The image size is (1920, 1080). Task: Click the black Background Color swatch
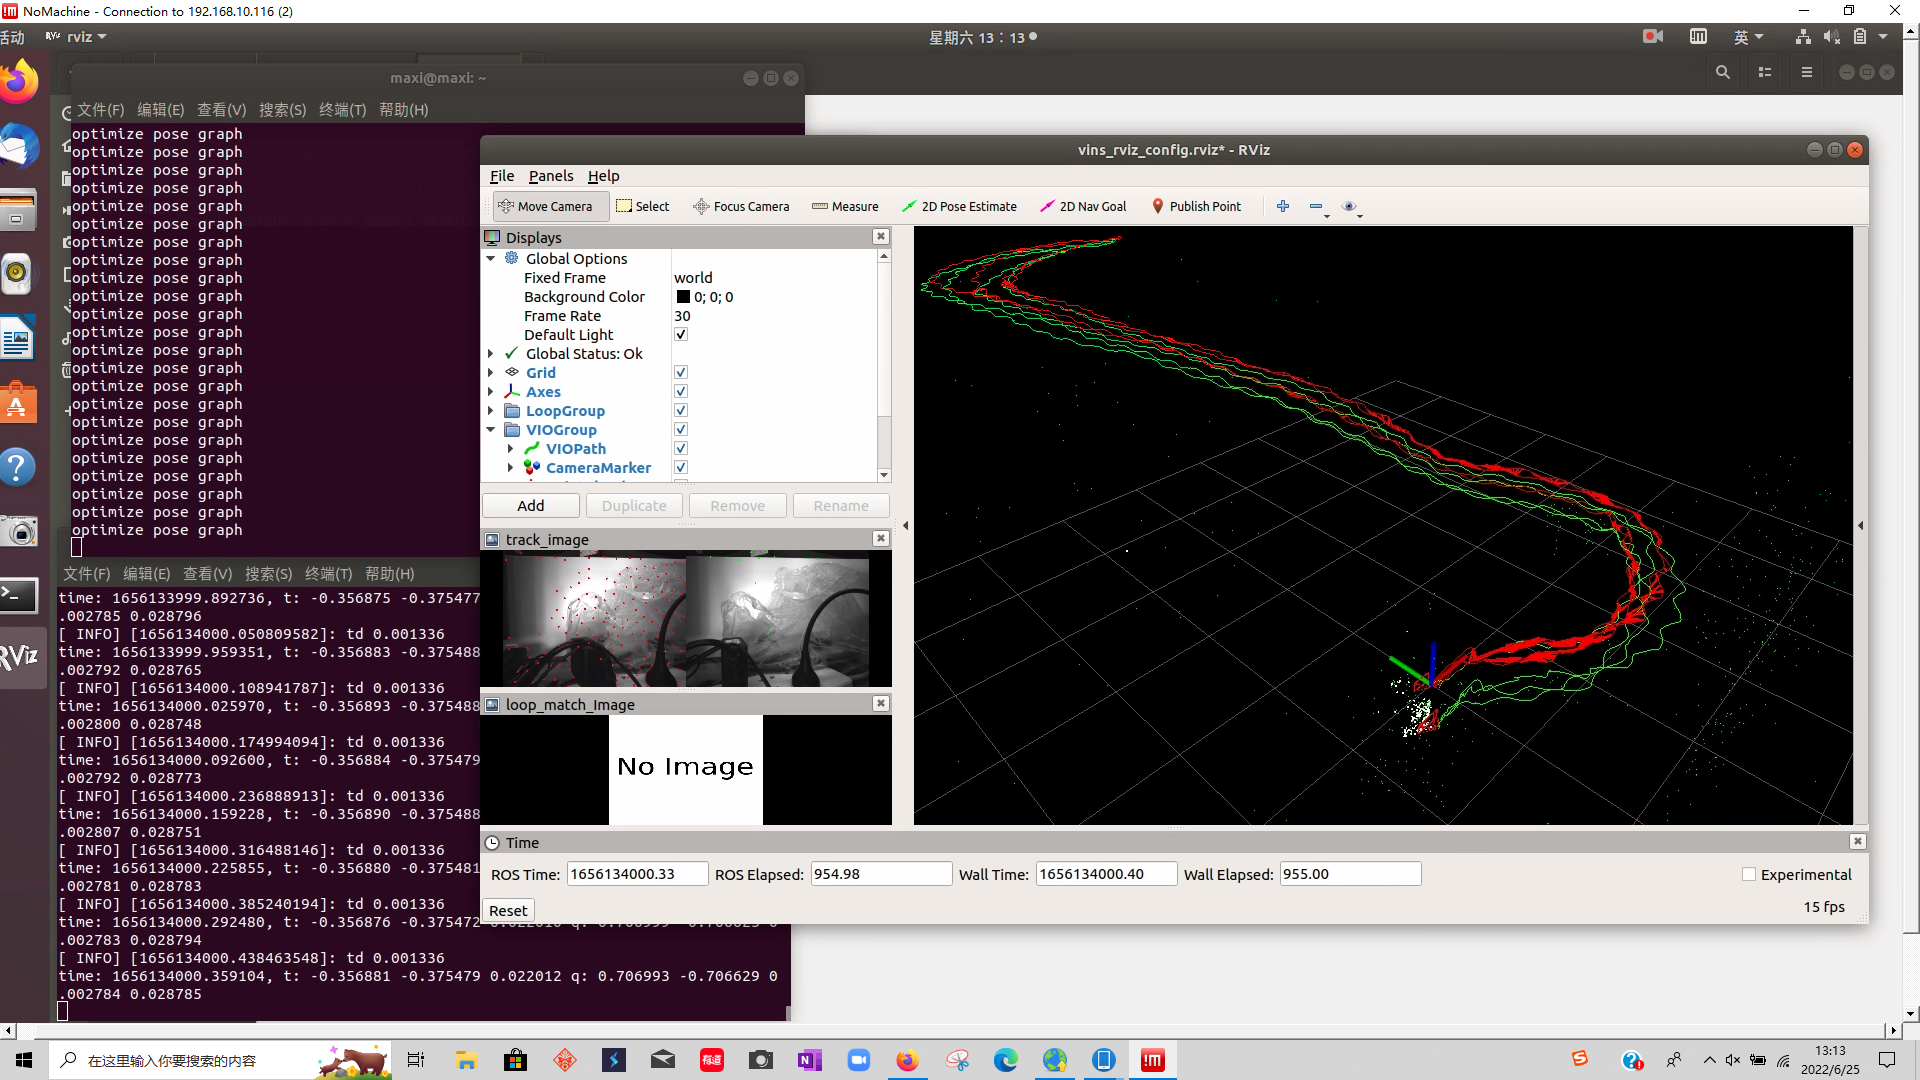pyautogui.click(x=683, y=297)
